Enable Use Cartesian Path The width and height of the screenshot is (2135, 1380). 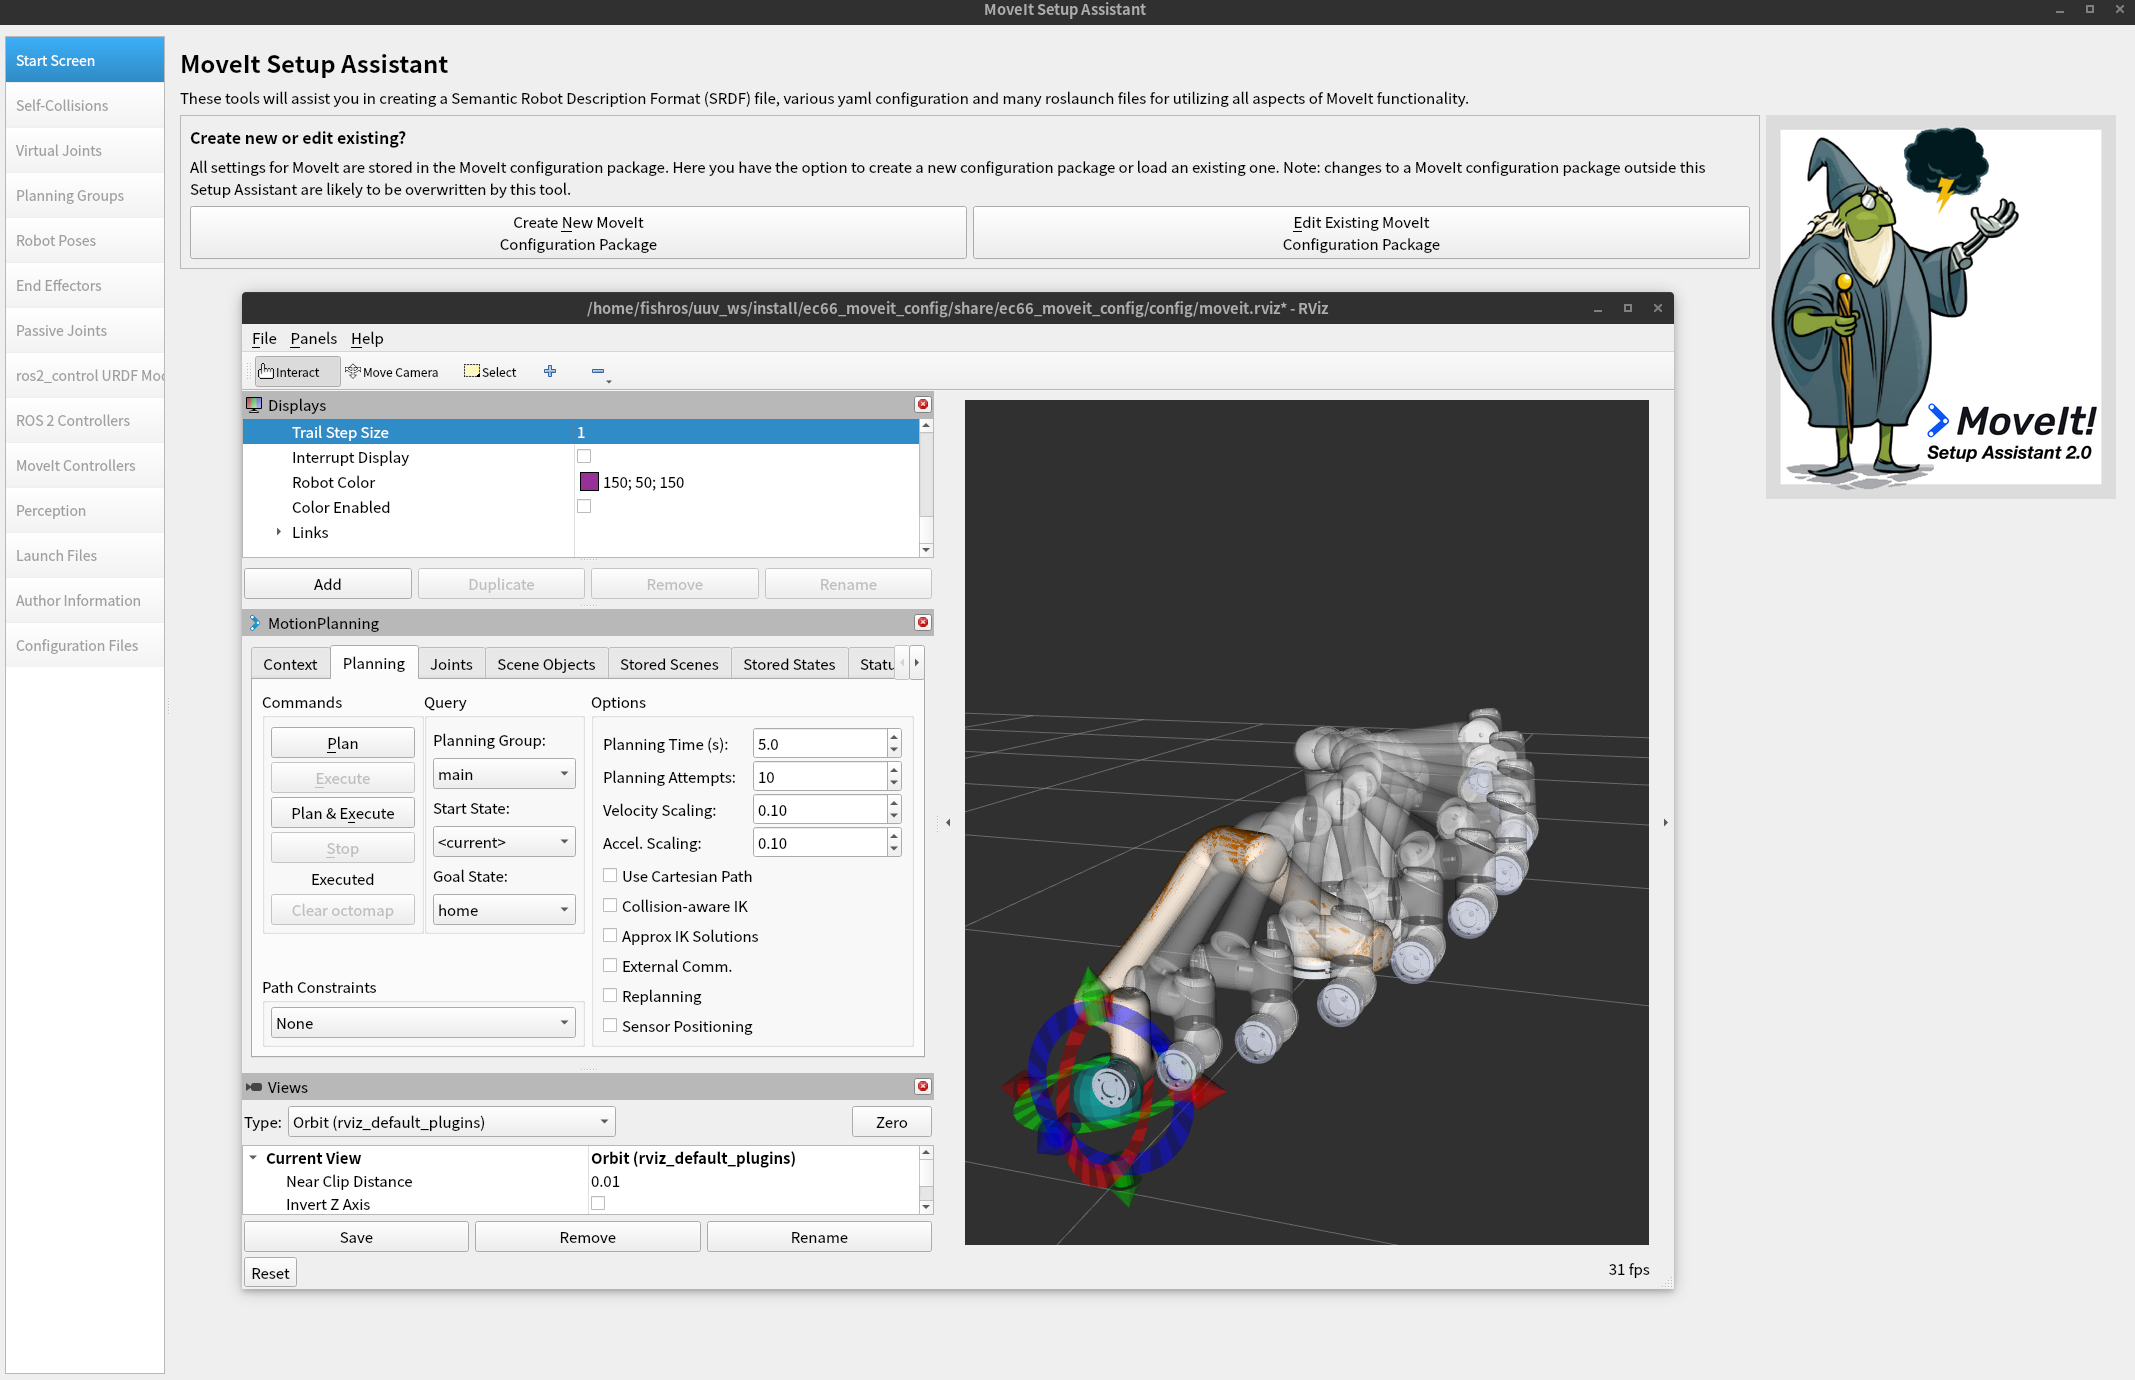[610, 875]
